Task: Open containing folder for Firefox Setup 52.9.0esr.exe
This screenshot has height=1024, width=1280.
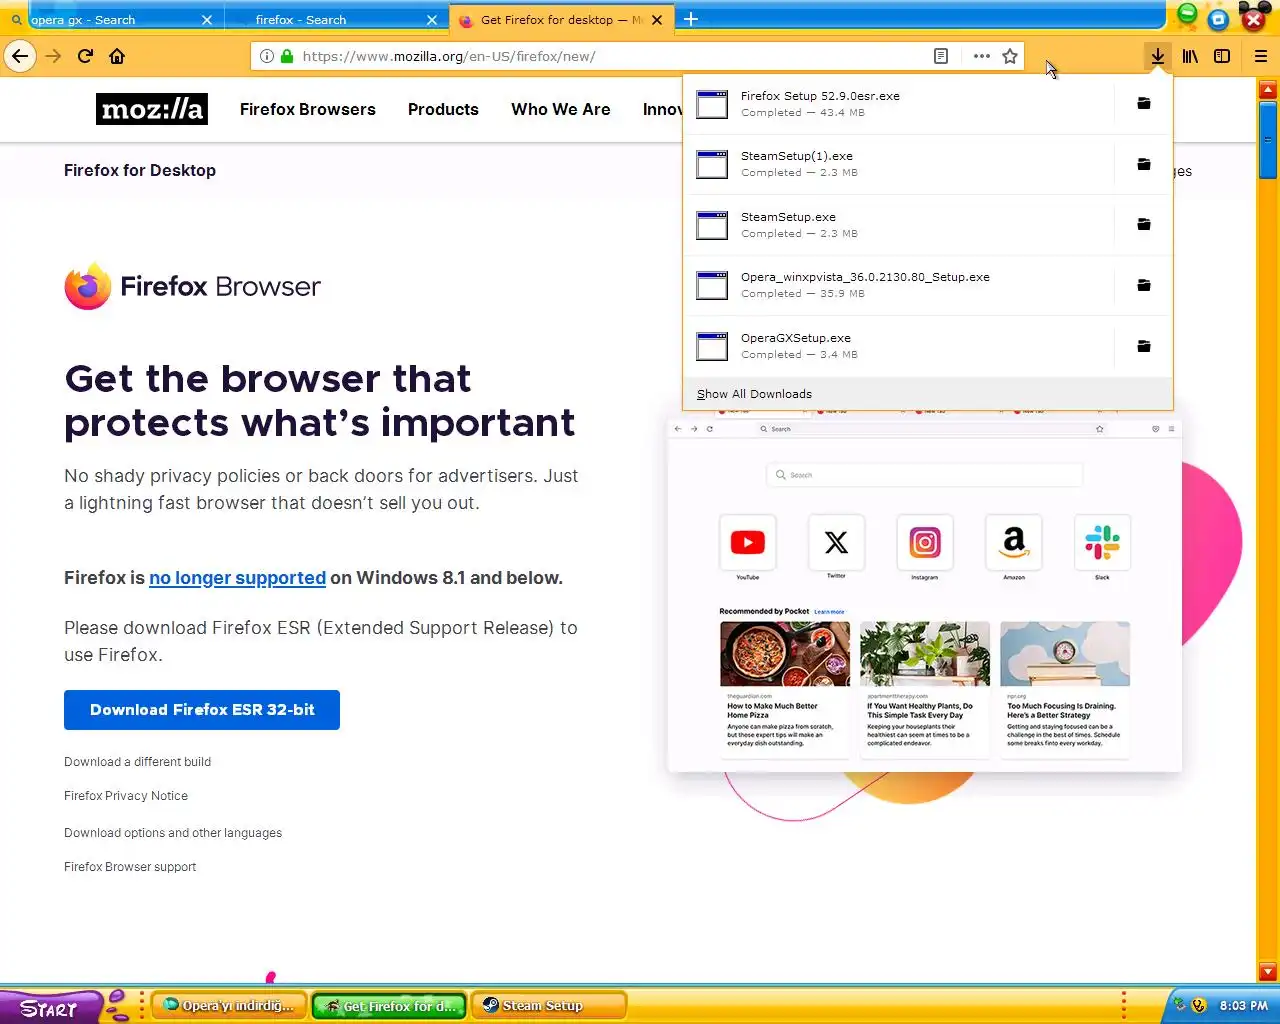Action: (1144, 104)
